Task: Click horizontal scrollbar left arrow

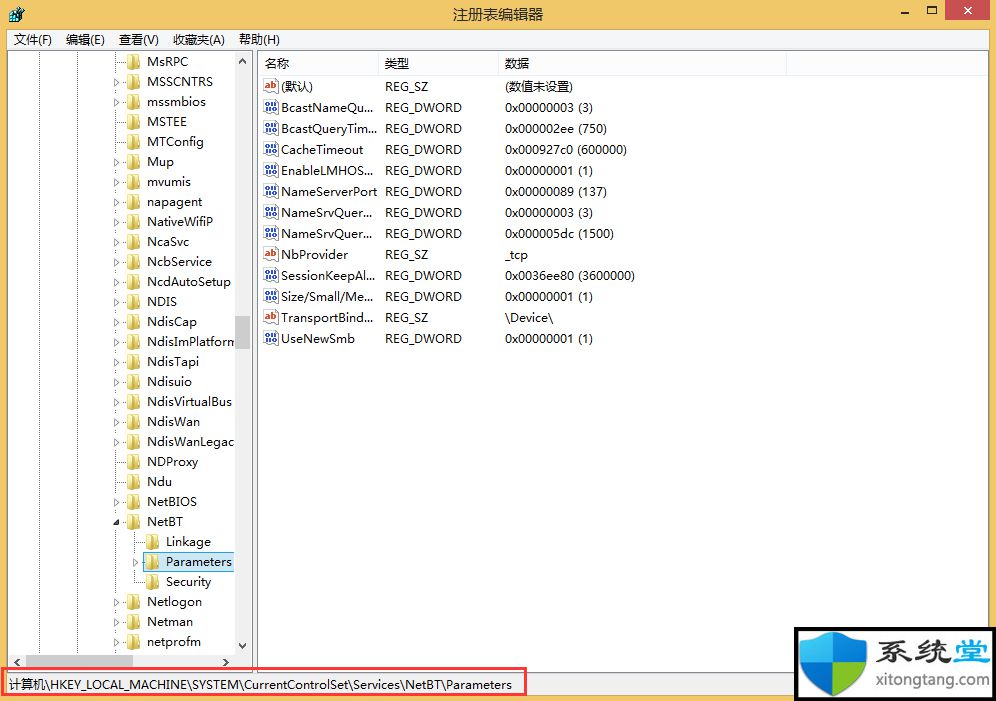Action: point(17,662)
